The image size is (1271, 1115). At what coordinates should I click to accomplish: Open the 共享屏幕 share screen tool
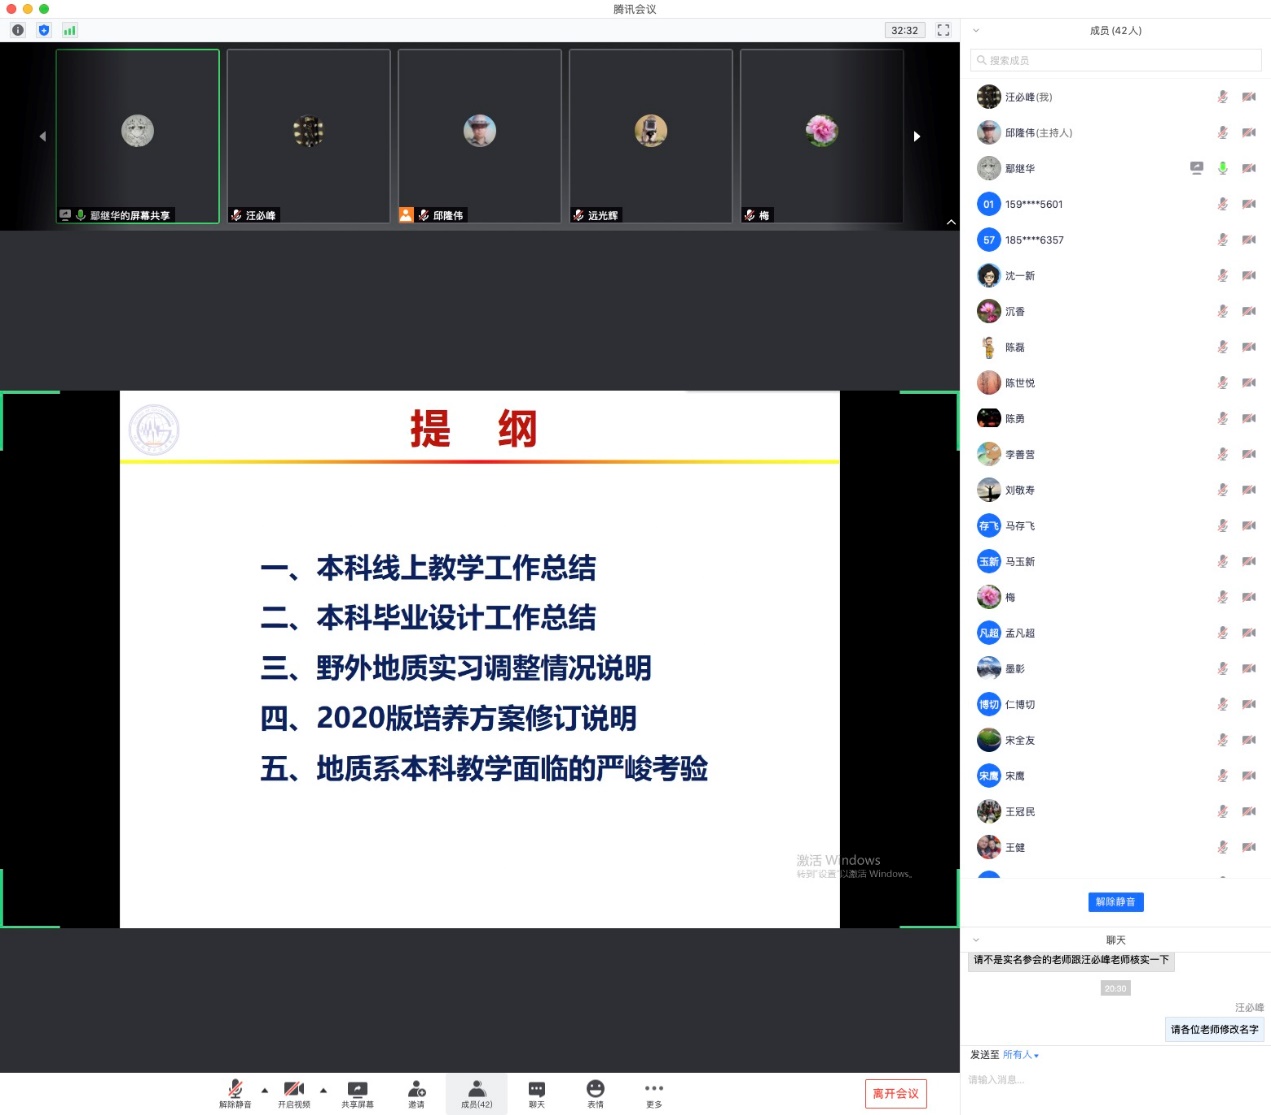click(x=357, y=1093)
